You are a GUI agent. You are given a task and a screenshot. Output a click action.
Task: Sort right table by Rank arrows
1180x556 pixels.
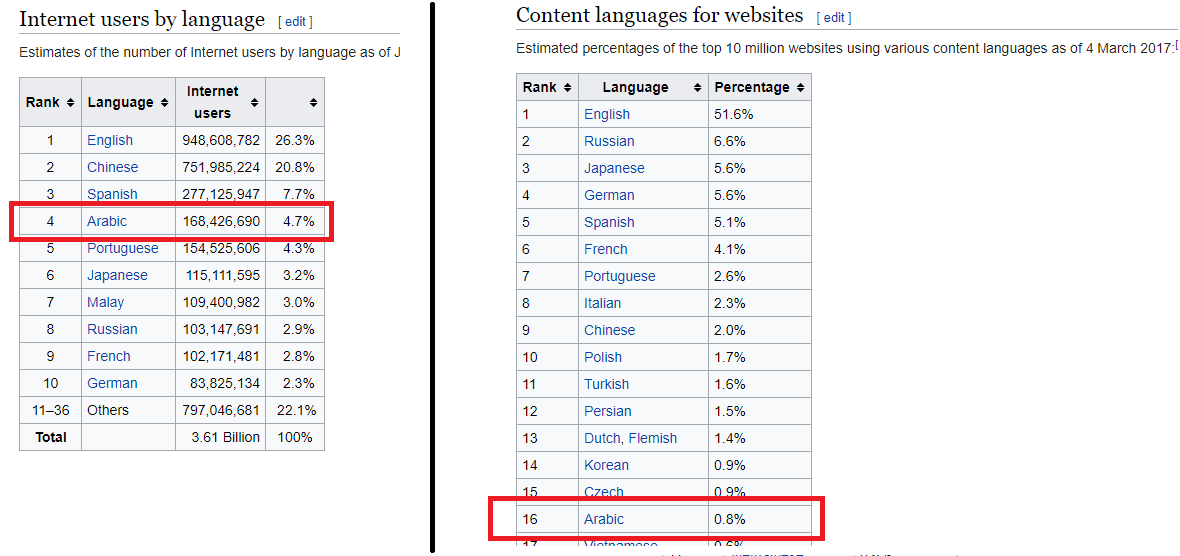coord(567,88)
